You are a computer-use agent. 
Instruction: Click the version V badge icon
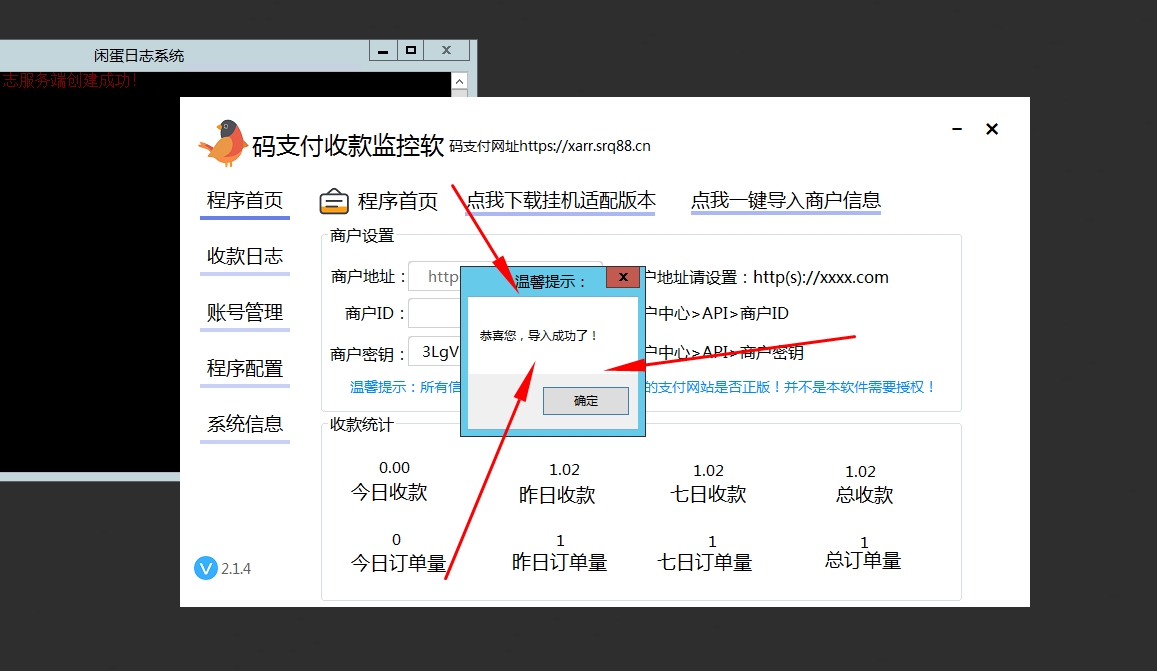pyautogui.click(x=205, y=568)
